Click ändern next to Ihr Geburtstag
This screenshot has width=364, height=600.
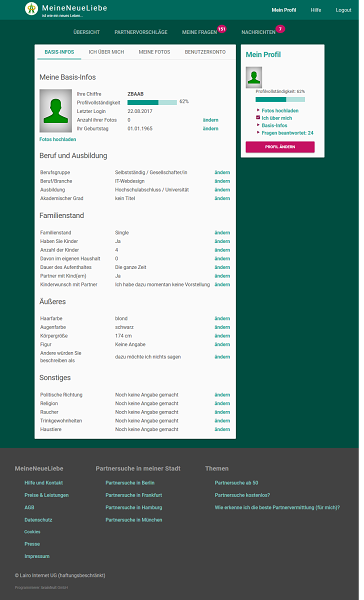coord(211,129)
